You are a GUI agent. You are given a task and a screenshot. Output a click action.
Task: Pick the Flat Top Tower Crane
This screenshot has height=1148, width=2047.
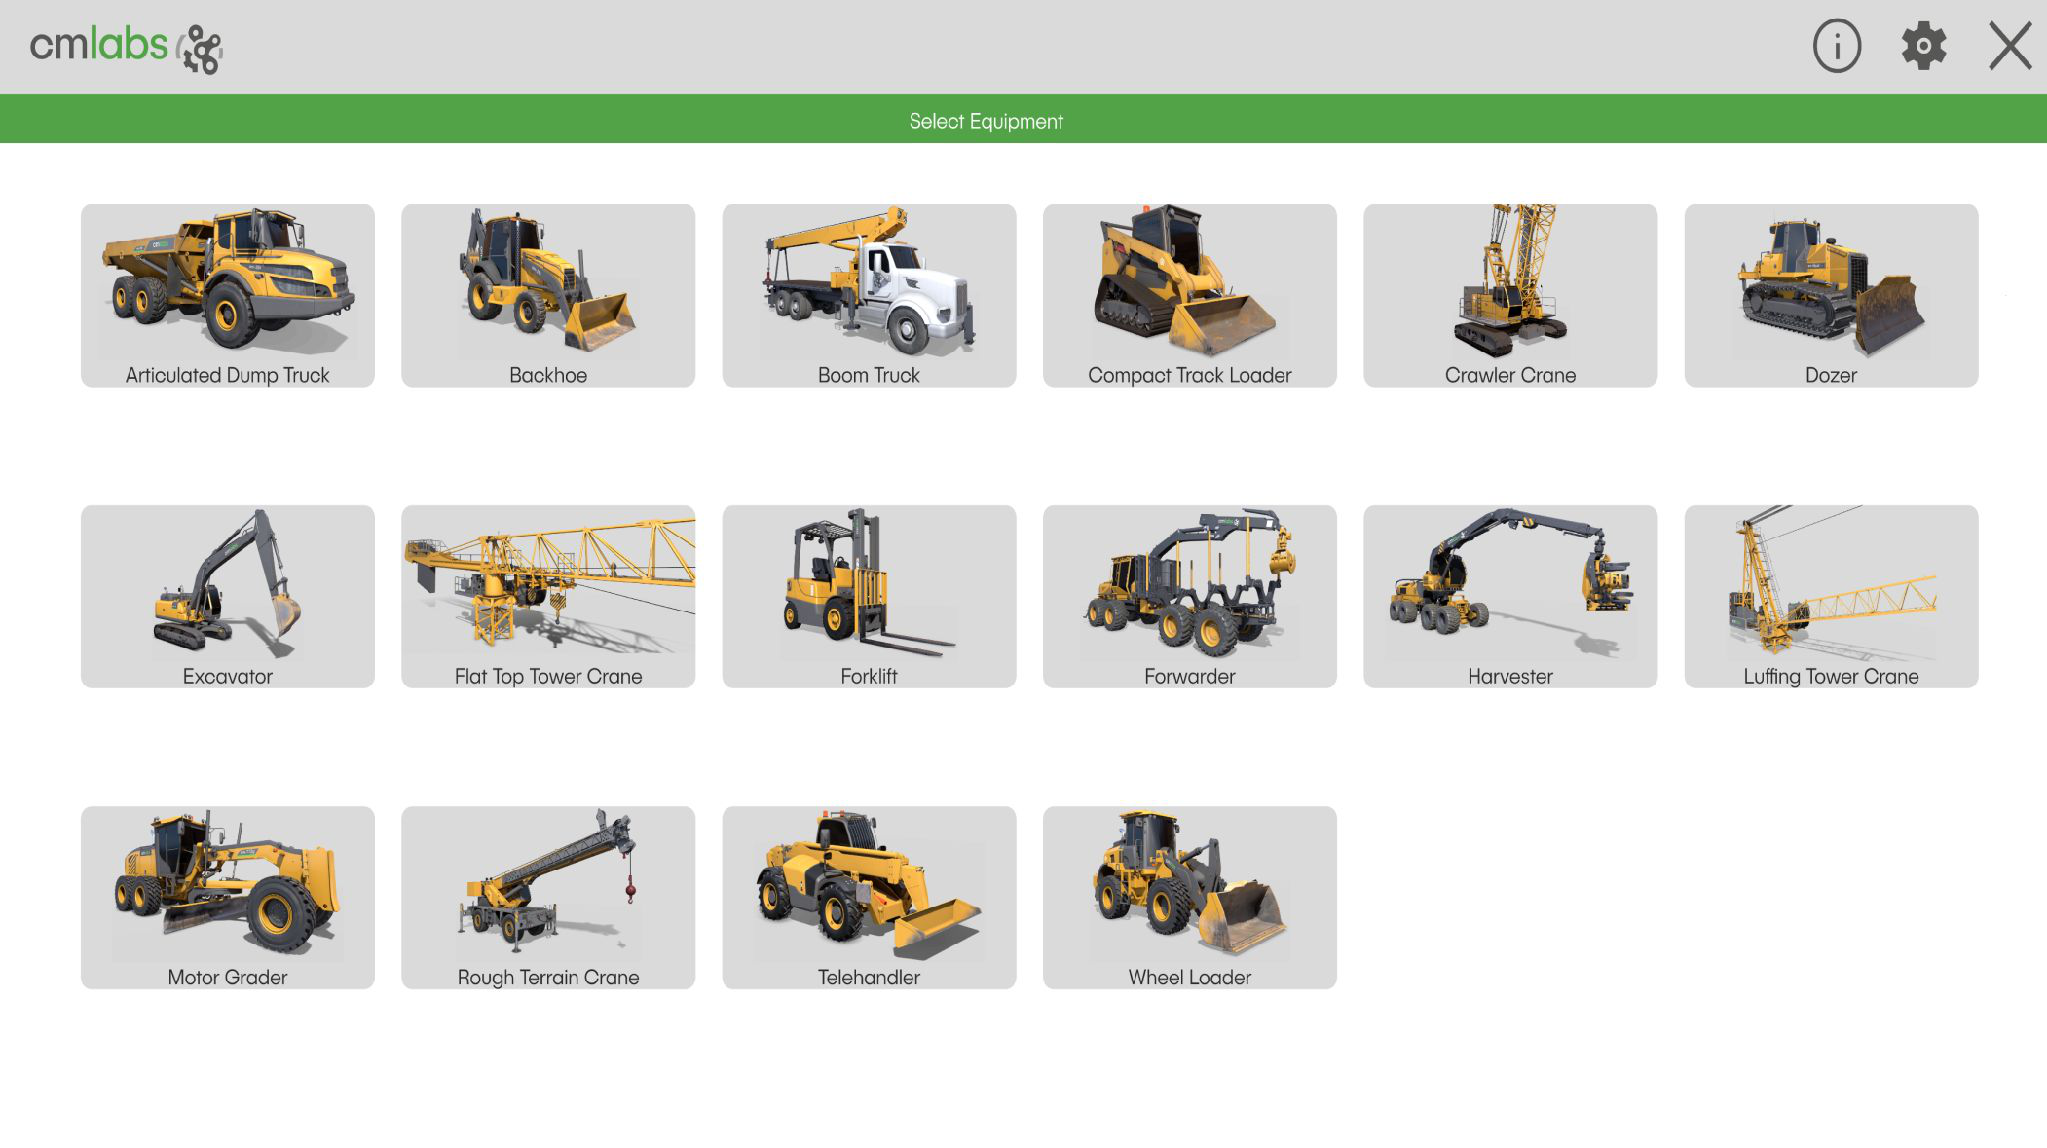[x=548, y=596]
